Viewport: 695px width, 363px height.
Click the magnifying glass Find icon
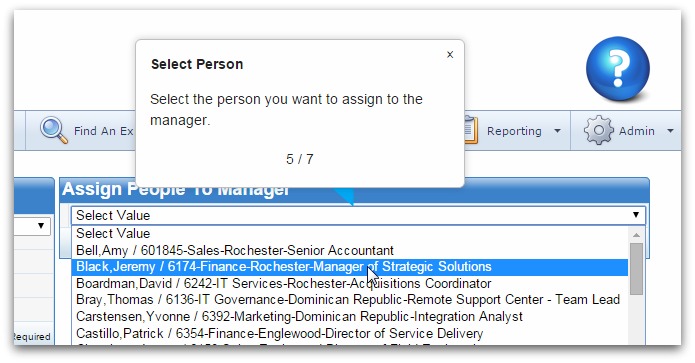pos(54,130)
